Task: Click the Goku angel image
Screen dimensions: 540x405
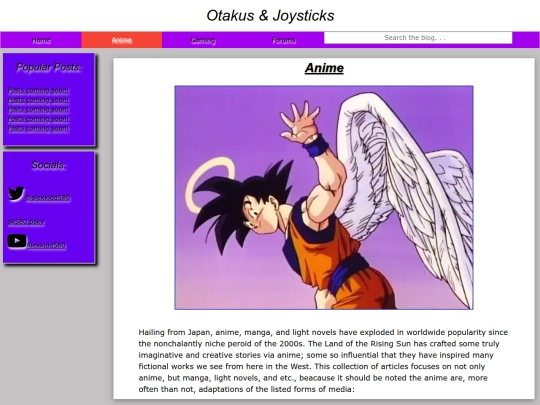Action: [x=324, y=198]
